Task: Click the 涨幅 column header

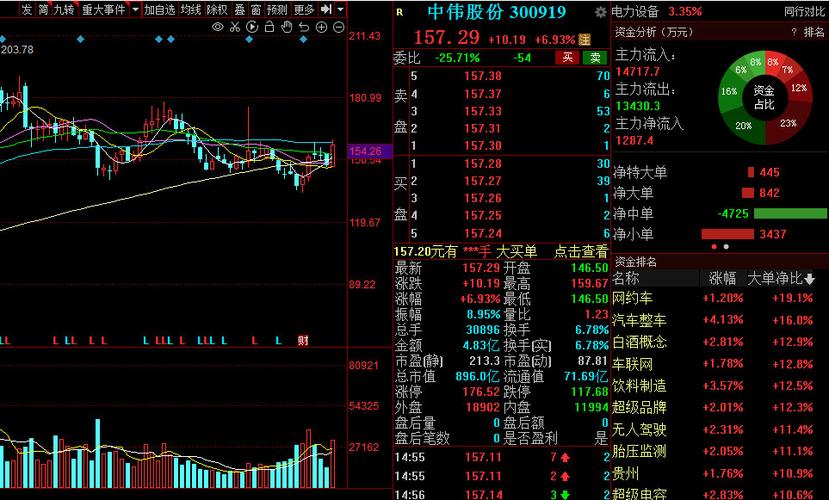Action: 723,279
